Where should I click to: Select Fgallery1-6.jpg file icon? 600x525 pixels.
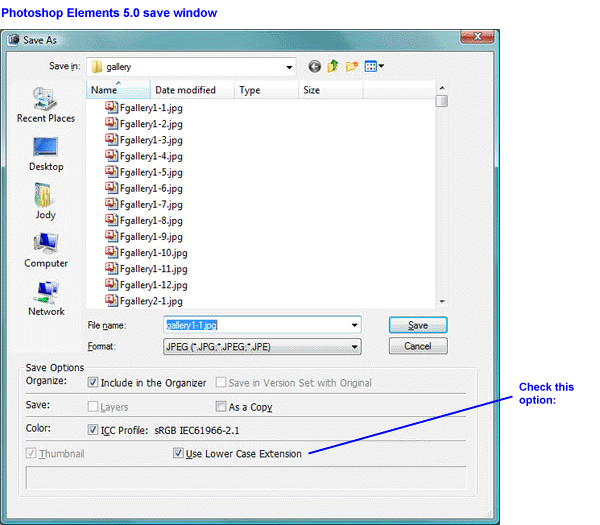click(x=111, y=188)
